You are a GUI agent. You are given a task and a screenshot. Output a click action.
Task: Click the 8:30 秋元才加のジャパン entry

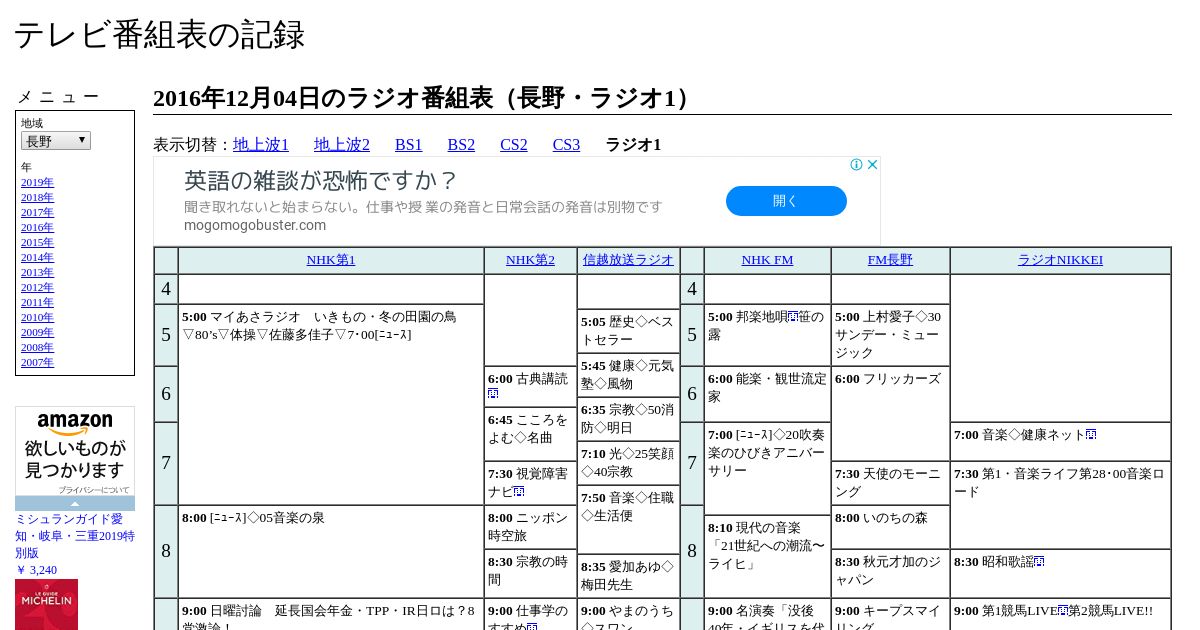coord(890,571)
